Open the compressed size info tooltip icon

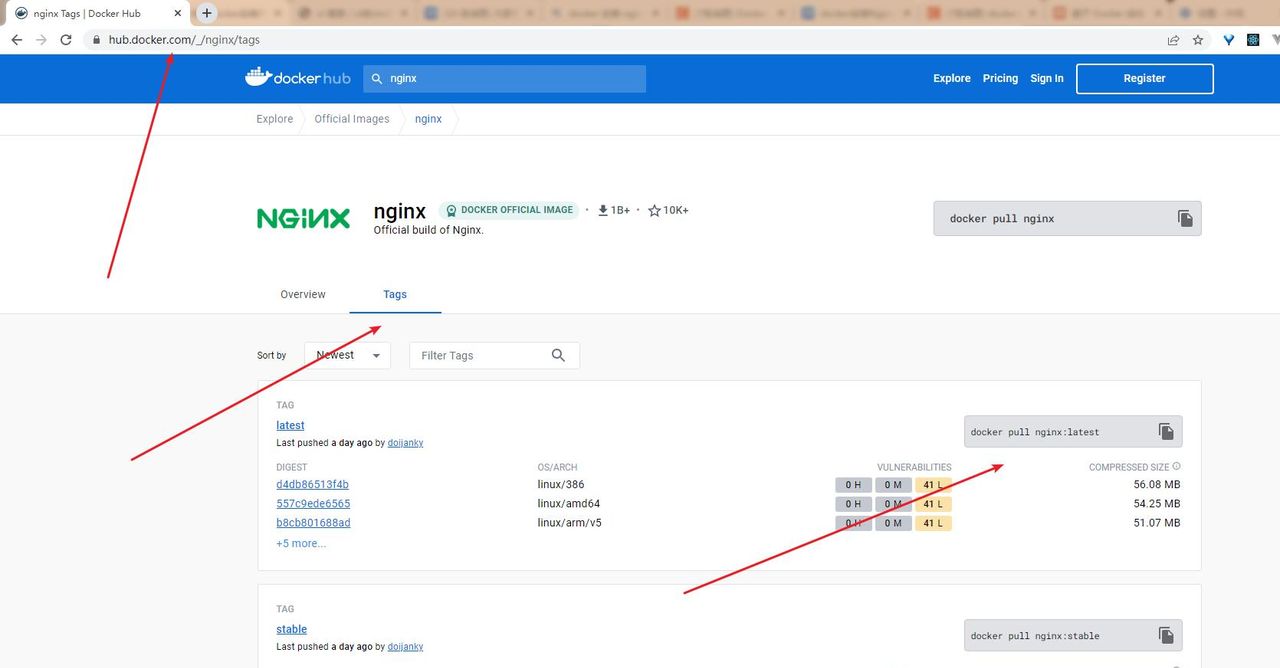1176,466
